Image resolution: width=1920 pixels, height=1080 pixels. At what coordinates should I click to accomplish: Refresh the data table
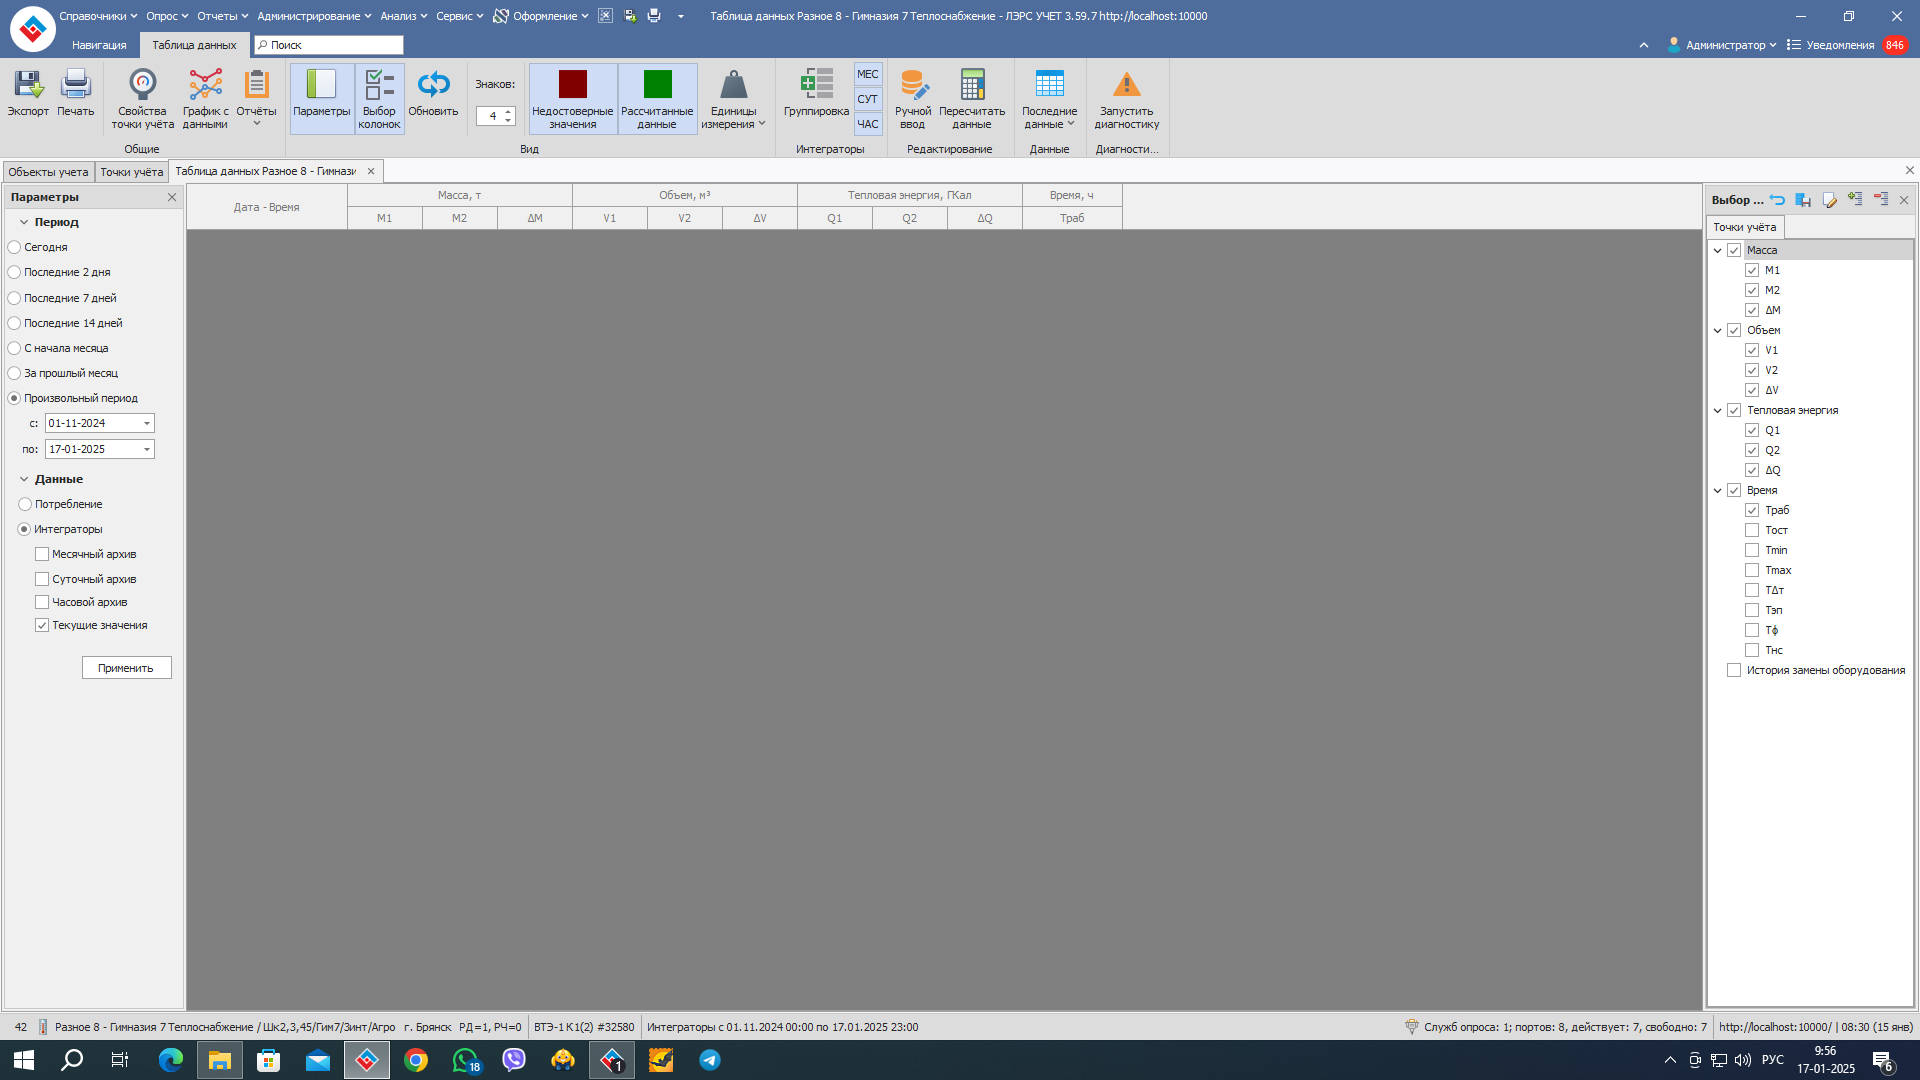pyautogui.click(x=433, y=95)
